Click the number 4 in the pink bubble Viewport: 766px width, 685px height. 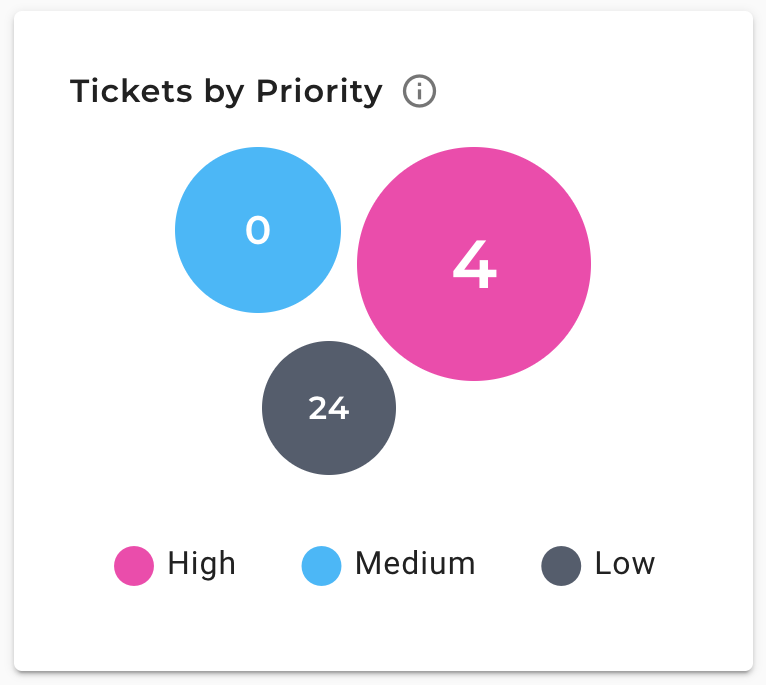tap(474, 264)
